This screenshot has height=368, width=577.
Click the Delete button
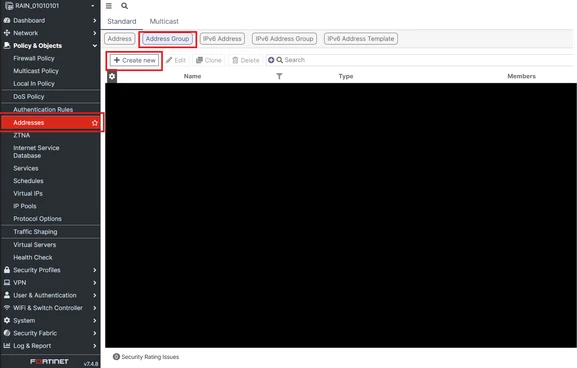[x=246, y=60]
